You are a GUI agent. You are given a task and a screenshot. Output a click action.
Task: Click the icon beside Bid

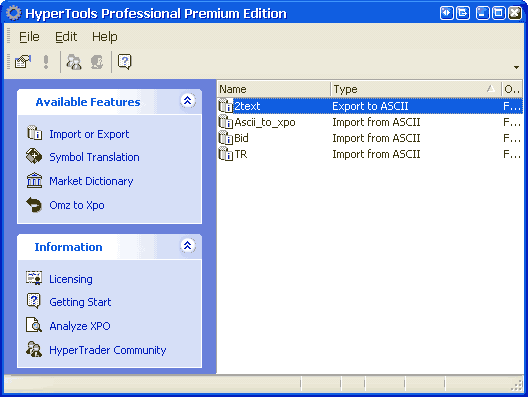click(226, 138)
